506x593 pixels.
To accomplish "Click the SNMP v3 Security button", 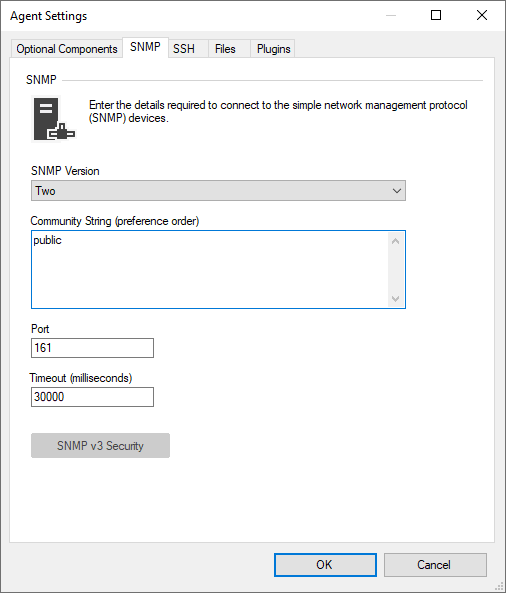I will (100, 446).
